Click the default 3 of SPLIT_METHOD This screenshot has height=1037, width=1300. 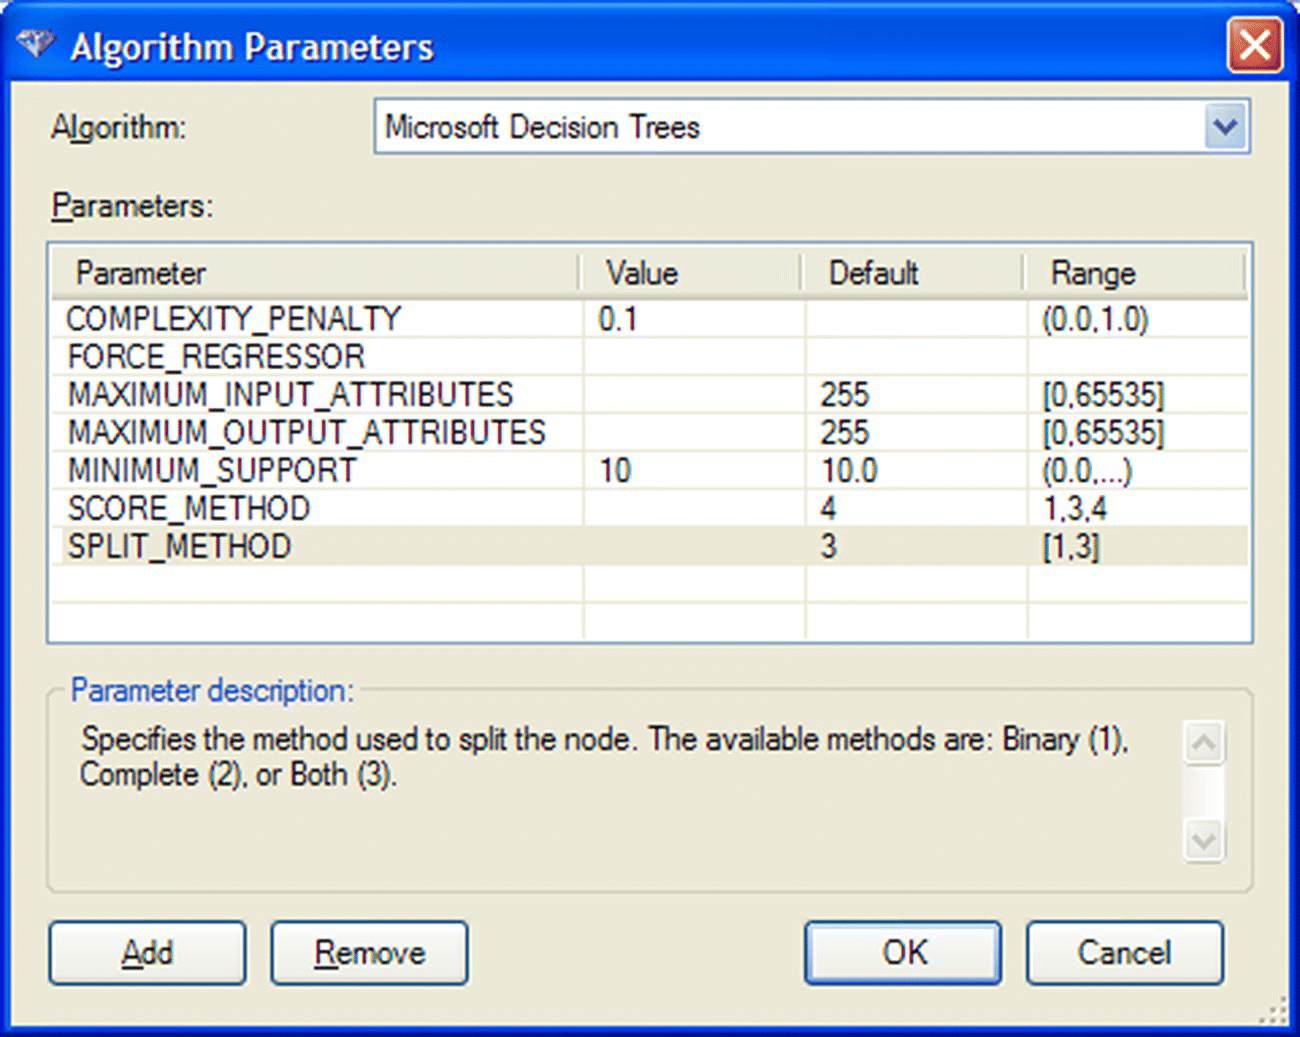tap(916, 547)
